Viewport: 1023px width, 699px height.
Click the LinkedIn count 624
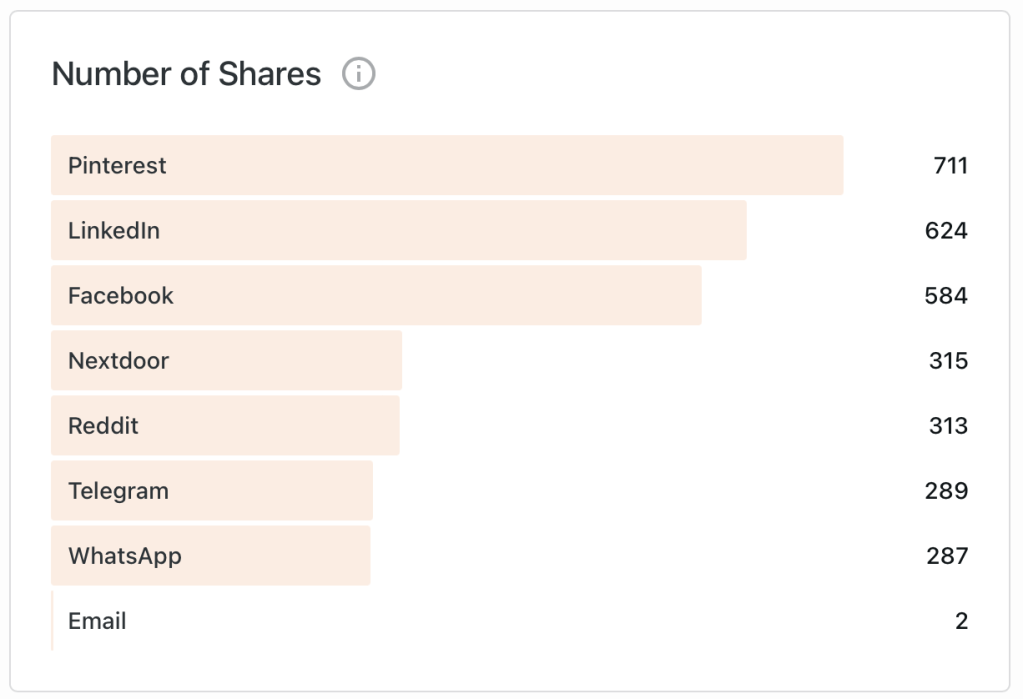click(x=946, y=230)
